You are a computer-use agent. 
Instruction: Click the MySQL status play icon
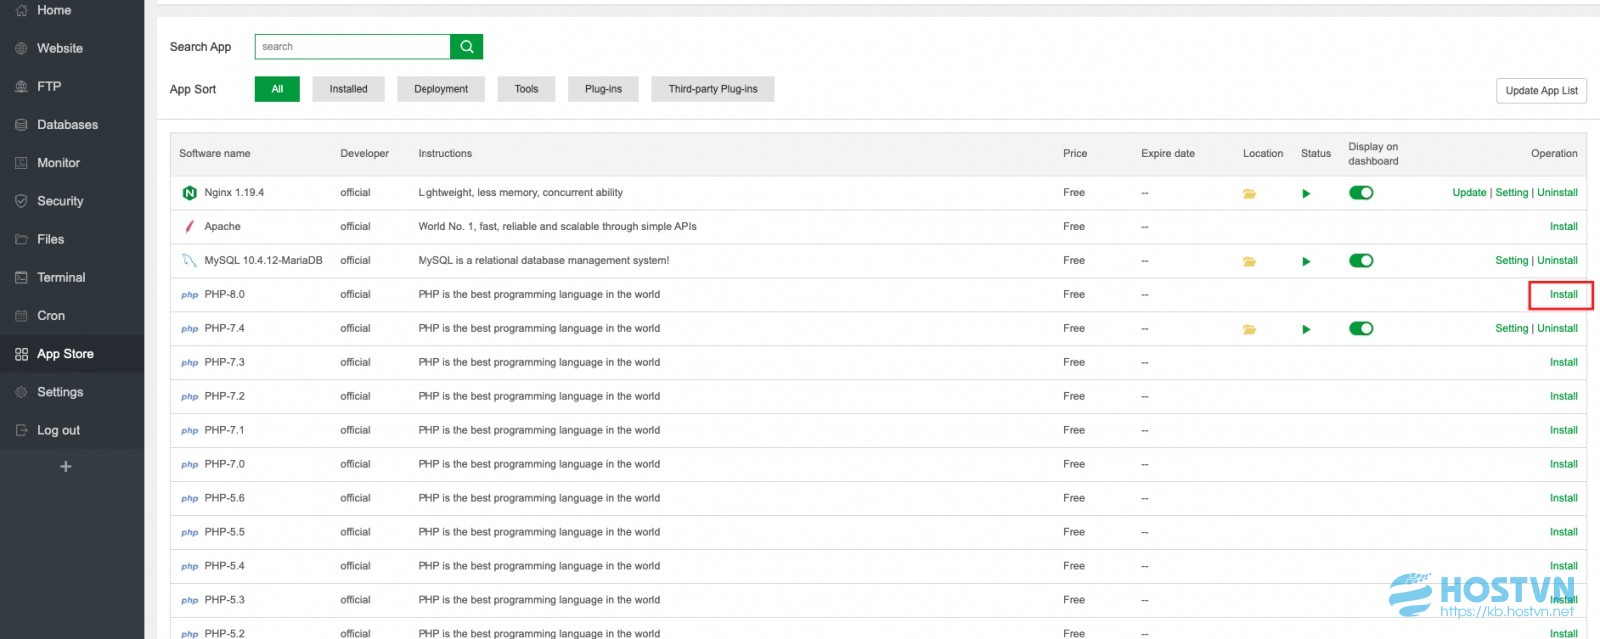tap(1306, 262)
